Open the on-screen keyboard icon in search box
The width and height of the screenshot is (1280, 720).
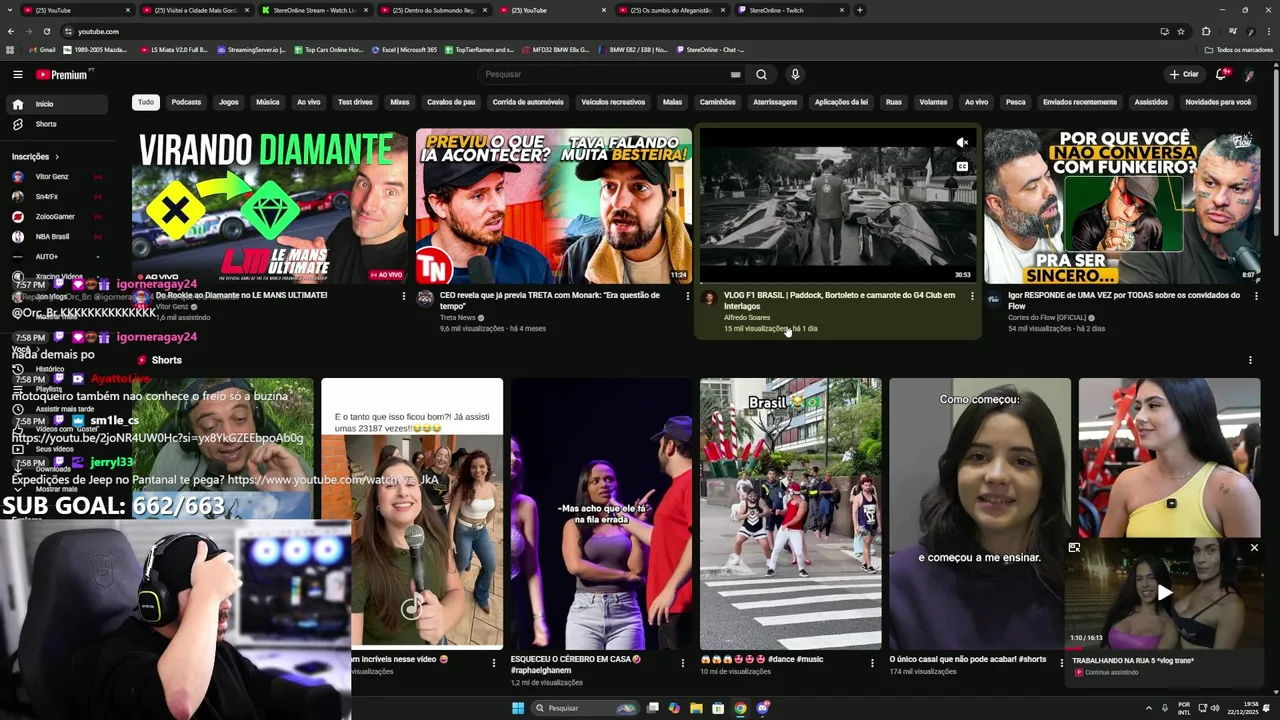[735, 74]
